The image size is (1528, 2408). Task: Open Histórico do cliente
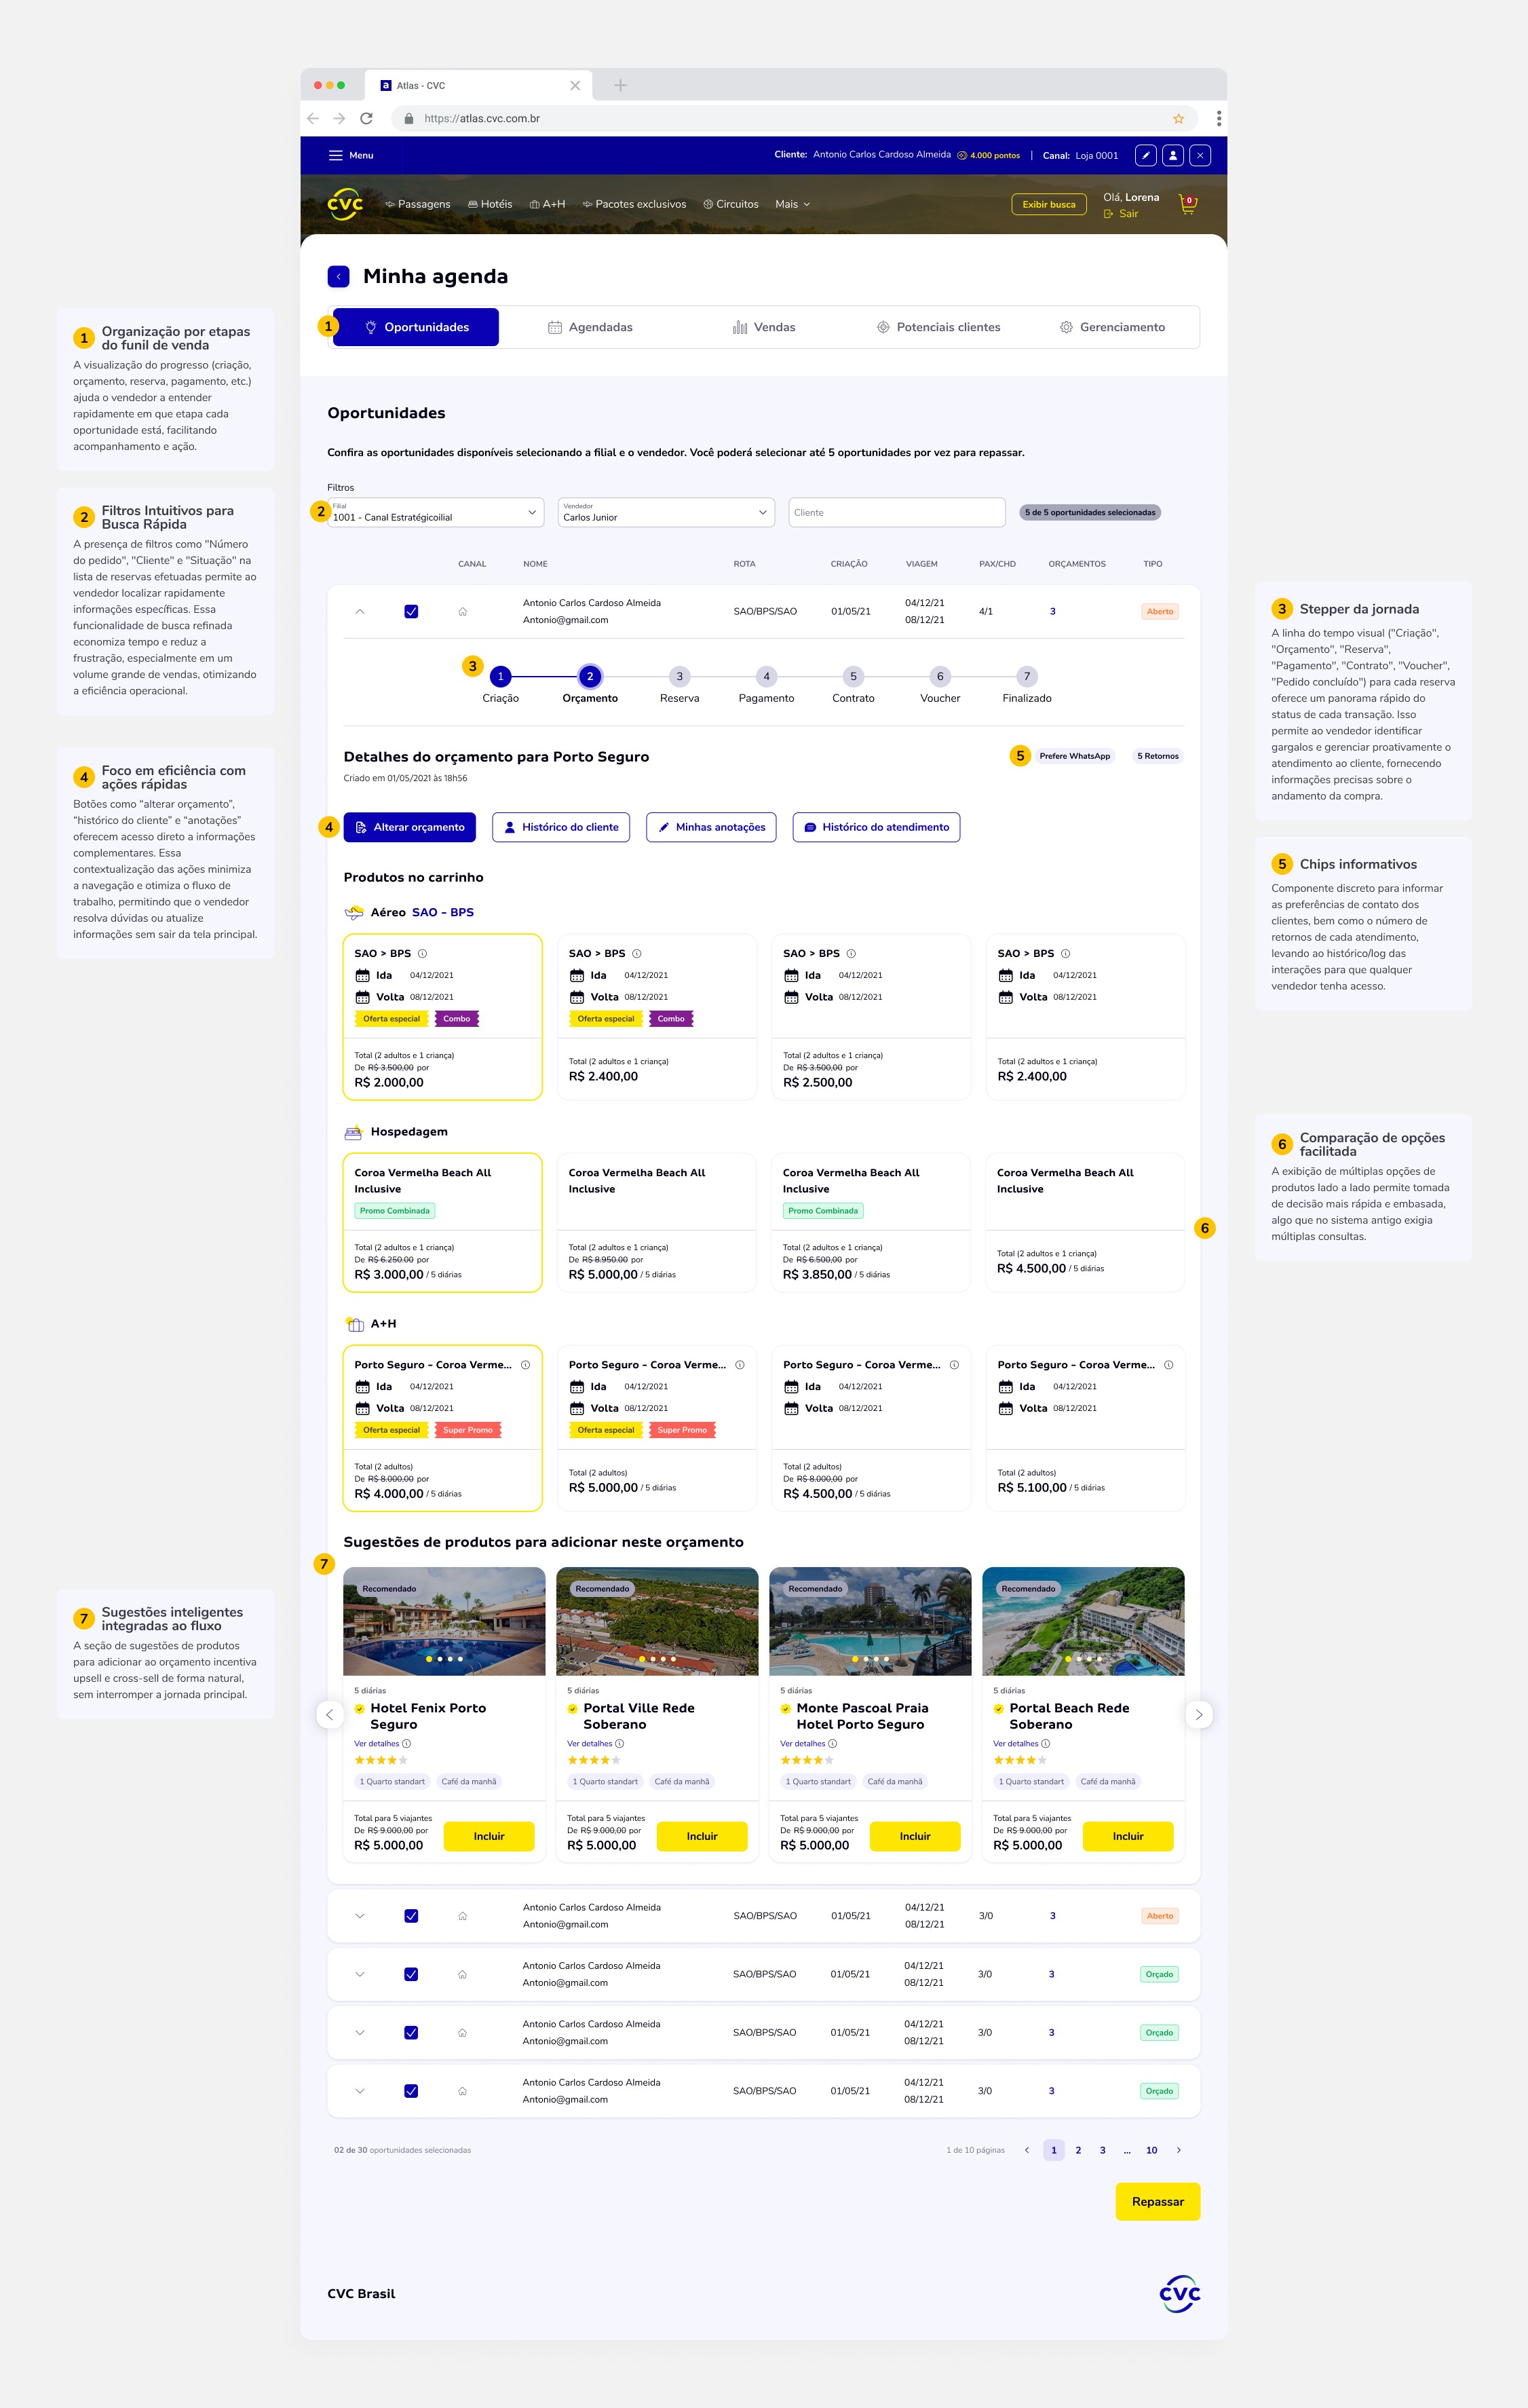tap(561, 827)
